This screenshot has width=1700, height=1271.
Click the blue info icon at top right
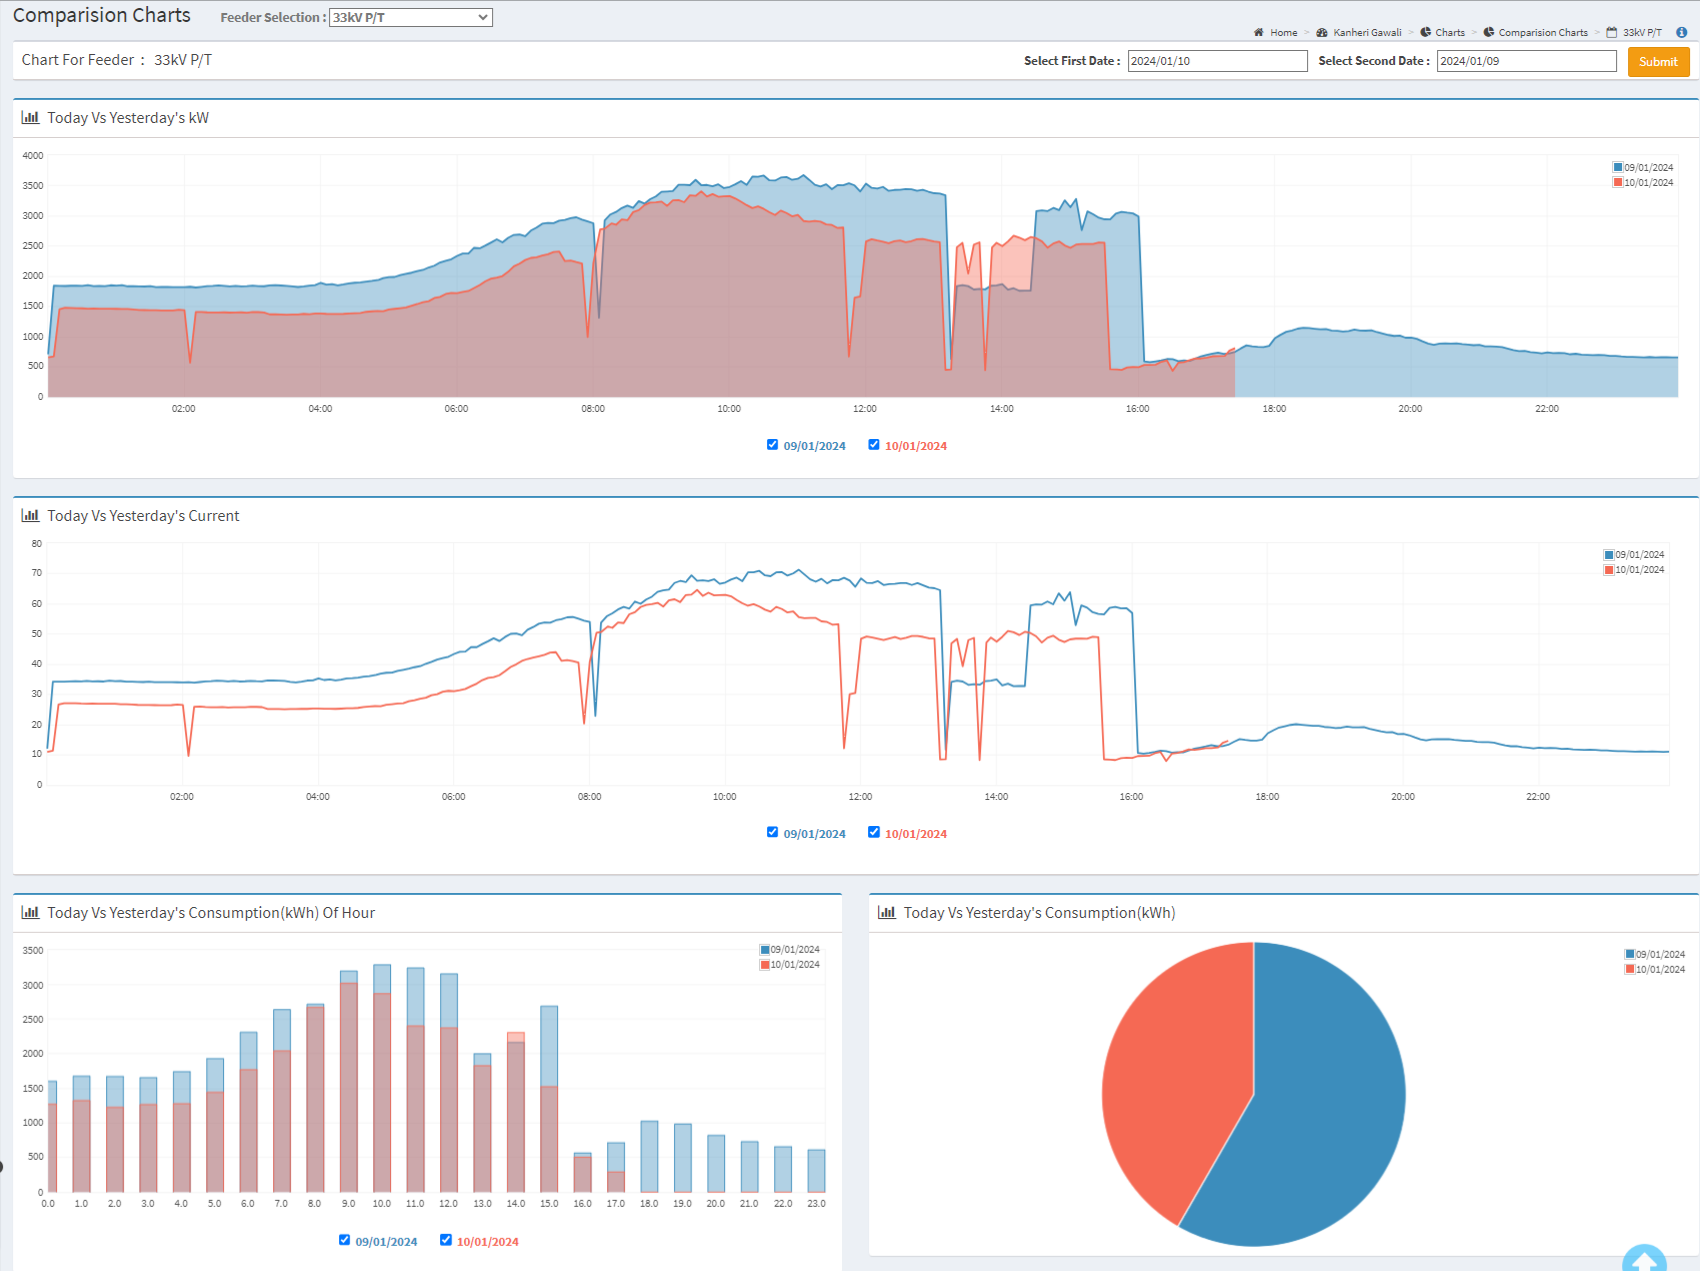coord(1681,33)
